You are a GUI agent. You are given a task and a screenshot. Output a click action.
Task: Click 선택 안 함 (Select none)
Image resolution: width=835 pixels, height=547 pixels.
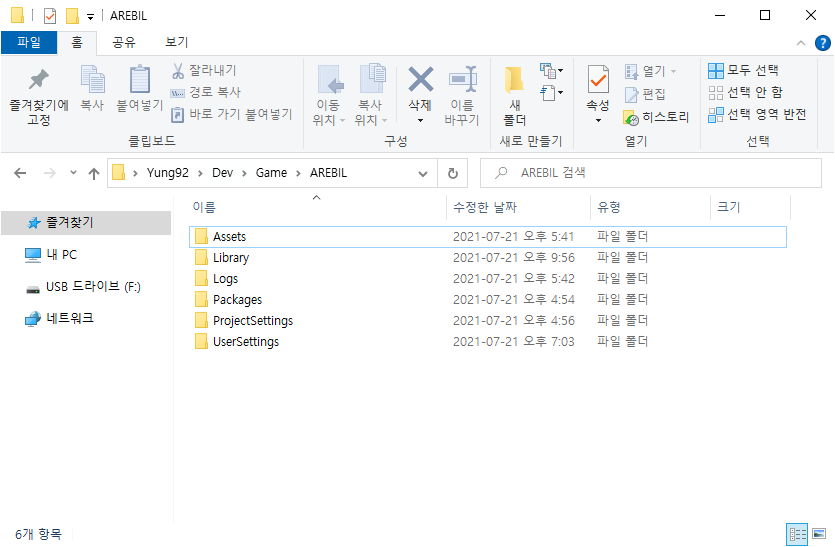point(746,92)
